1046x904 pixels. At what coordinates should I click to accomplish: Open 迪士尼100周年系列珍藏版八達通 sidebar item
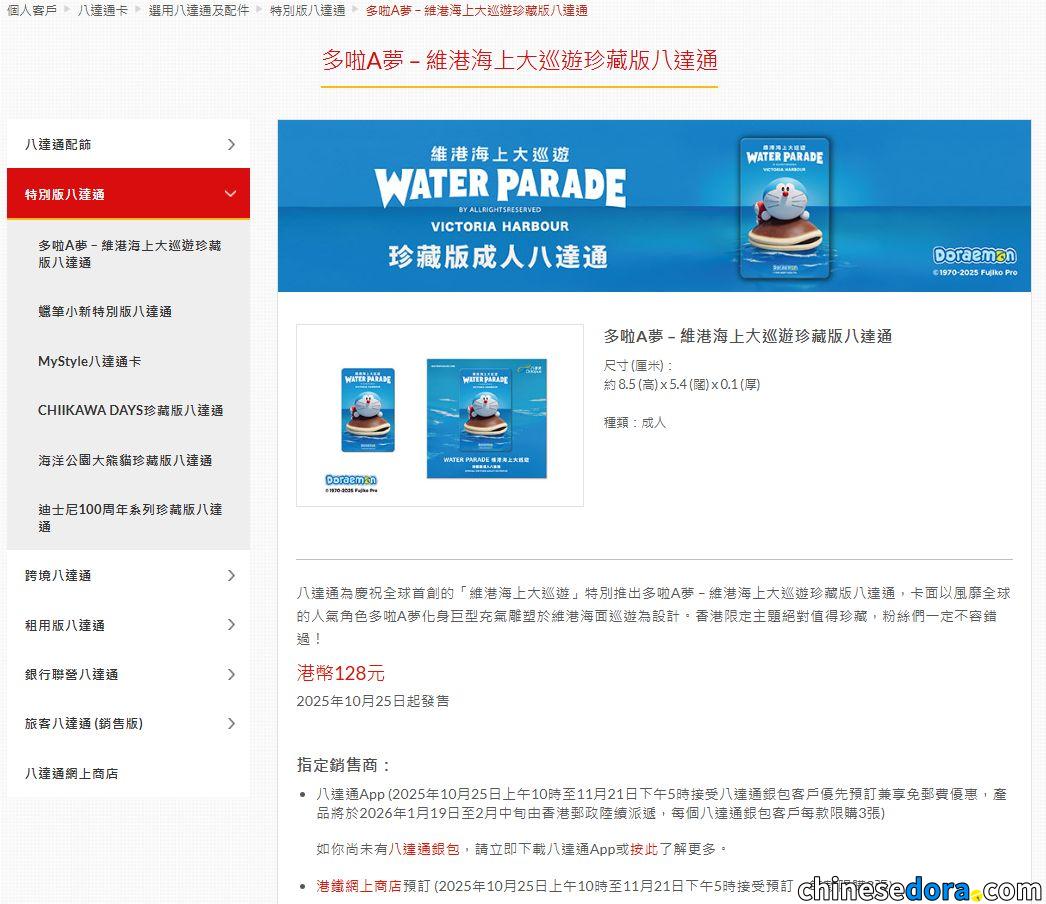pyautogui.click(x=130, y=517)
